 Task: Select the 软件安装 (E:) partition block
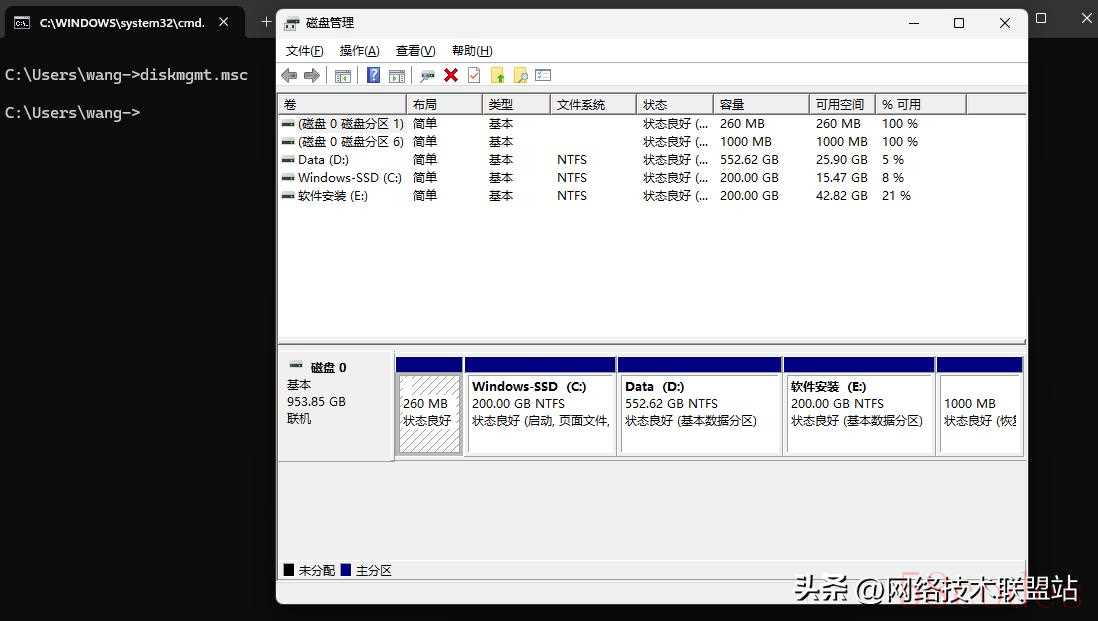[x=859, y=413]
